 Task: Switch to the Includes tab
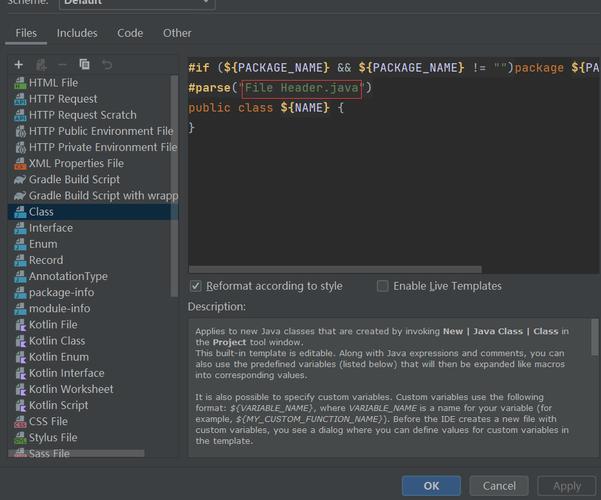[x=77, y=33]
